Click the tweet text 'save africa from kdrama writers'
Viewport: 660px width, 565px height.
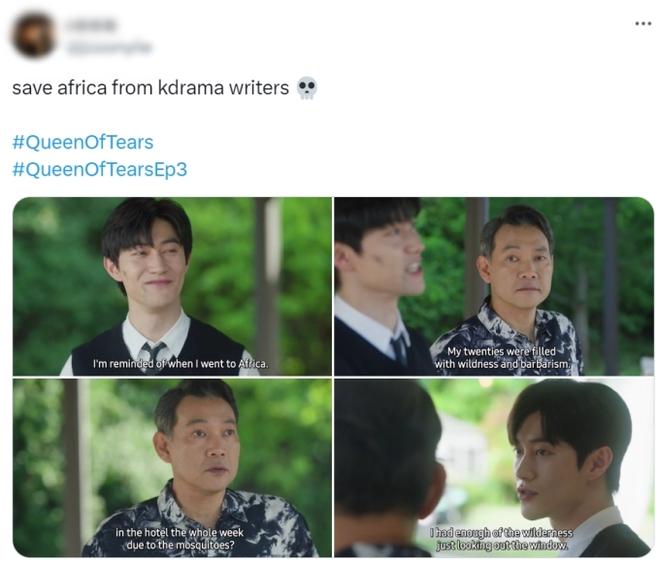[150, 88]
